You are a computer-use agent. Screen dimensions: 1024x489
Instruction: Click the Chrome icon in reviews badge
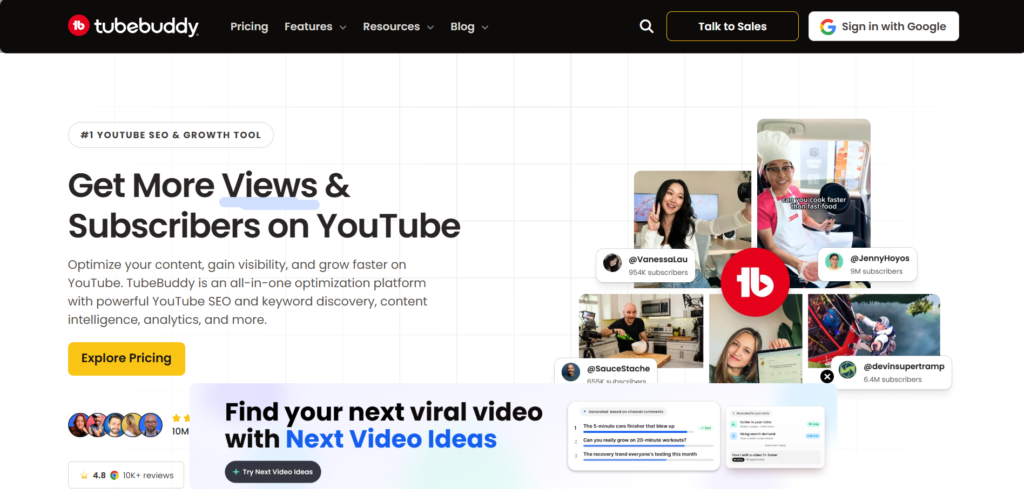[114, 475]
